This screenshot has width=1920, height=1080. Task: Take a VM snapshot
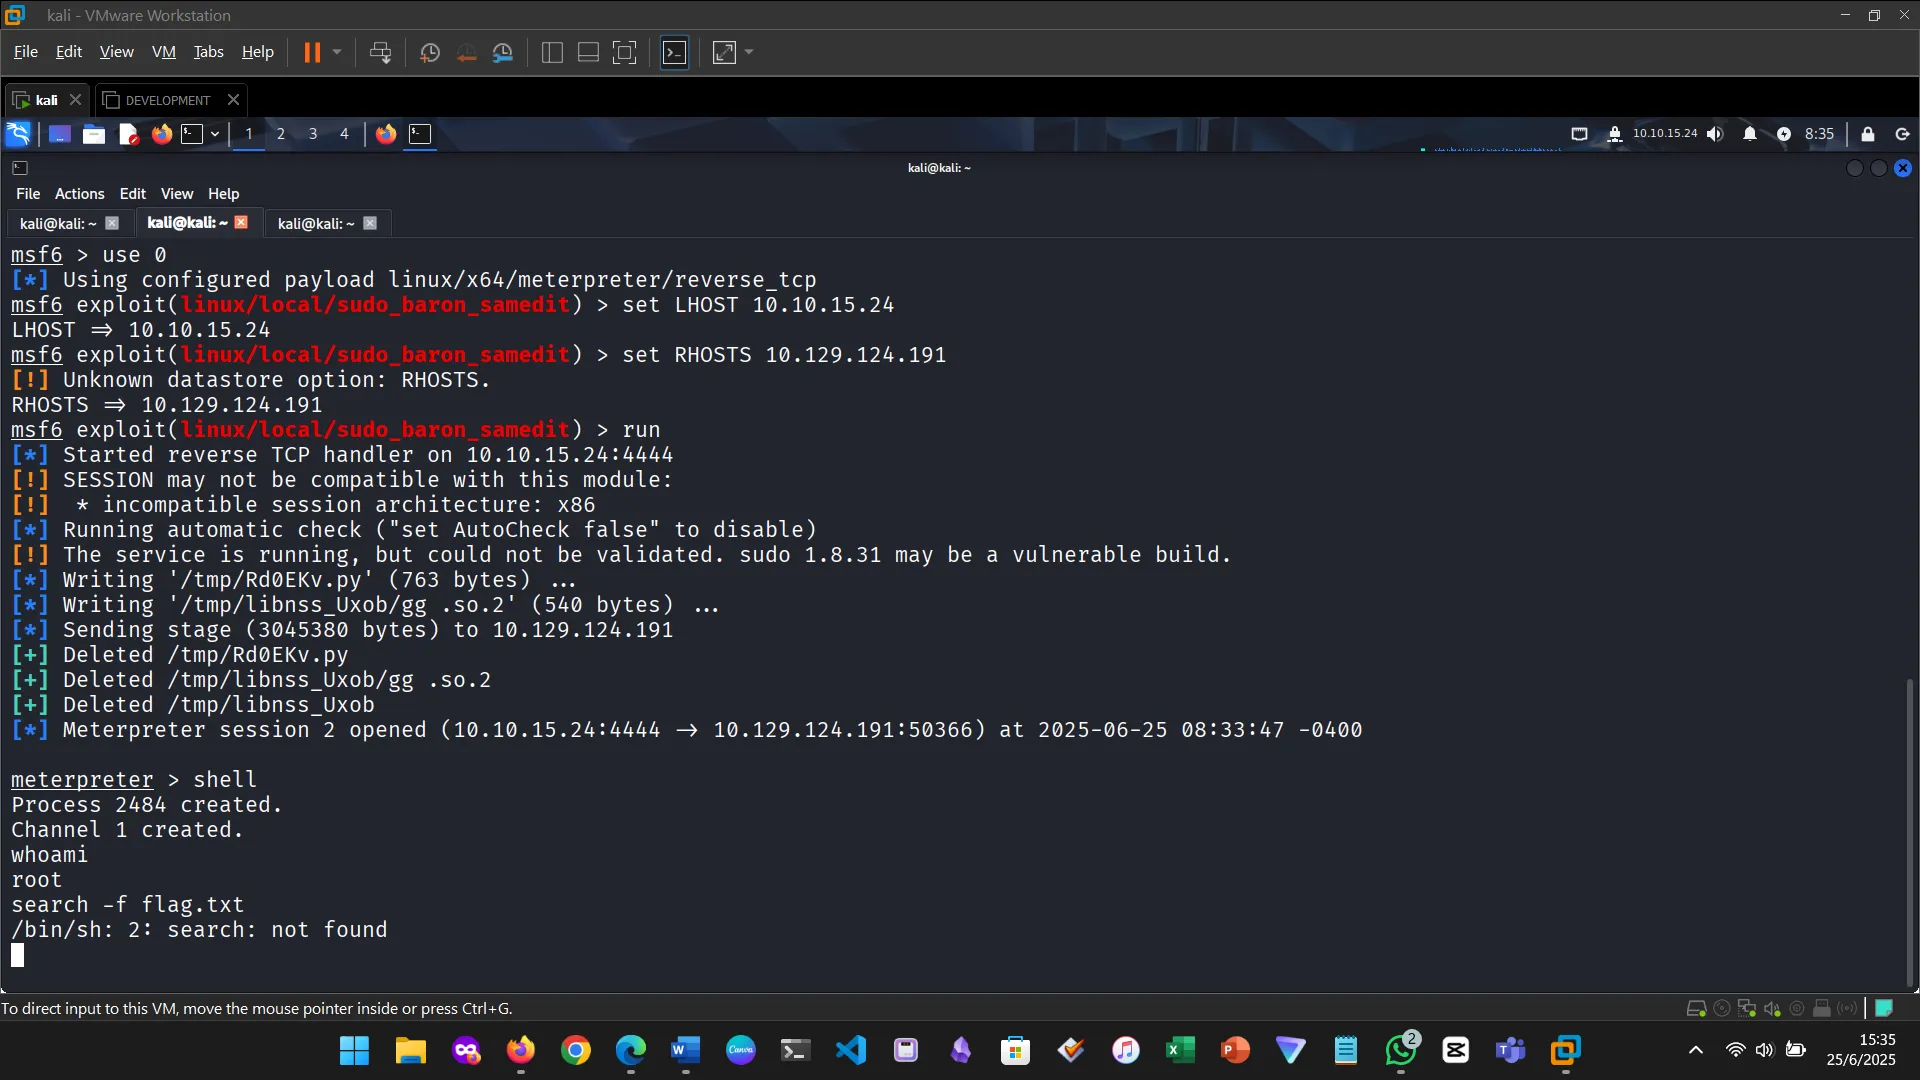coord(430,52)
